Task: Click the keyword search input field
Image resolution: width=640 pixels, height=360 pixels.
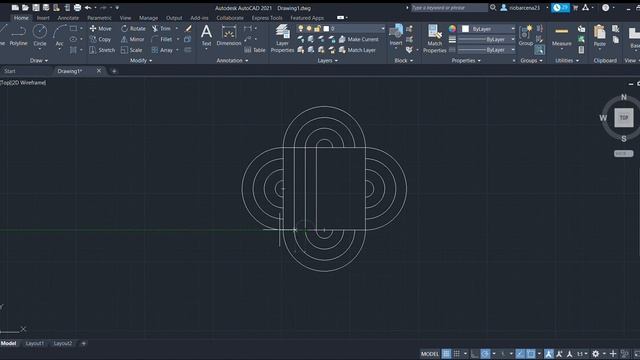Action: 449,7
